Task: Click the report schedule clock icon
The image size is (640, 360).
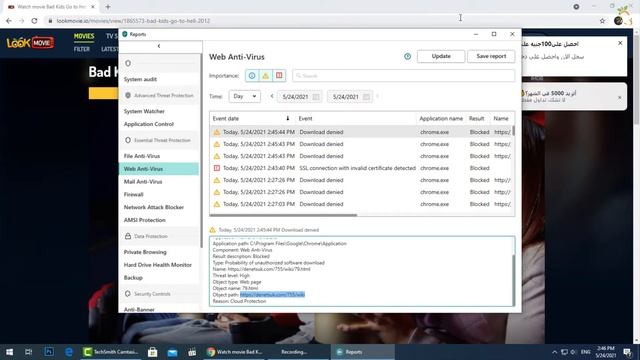Action: (x=407, y=56)
